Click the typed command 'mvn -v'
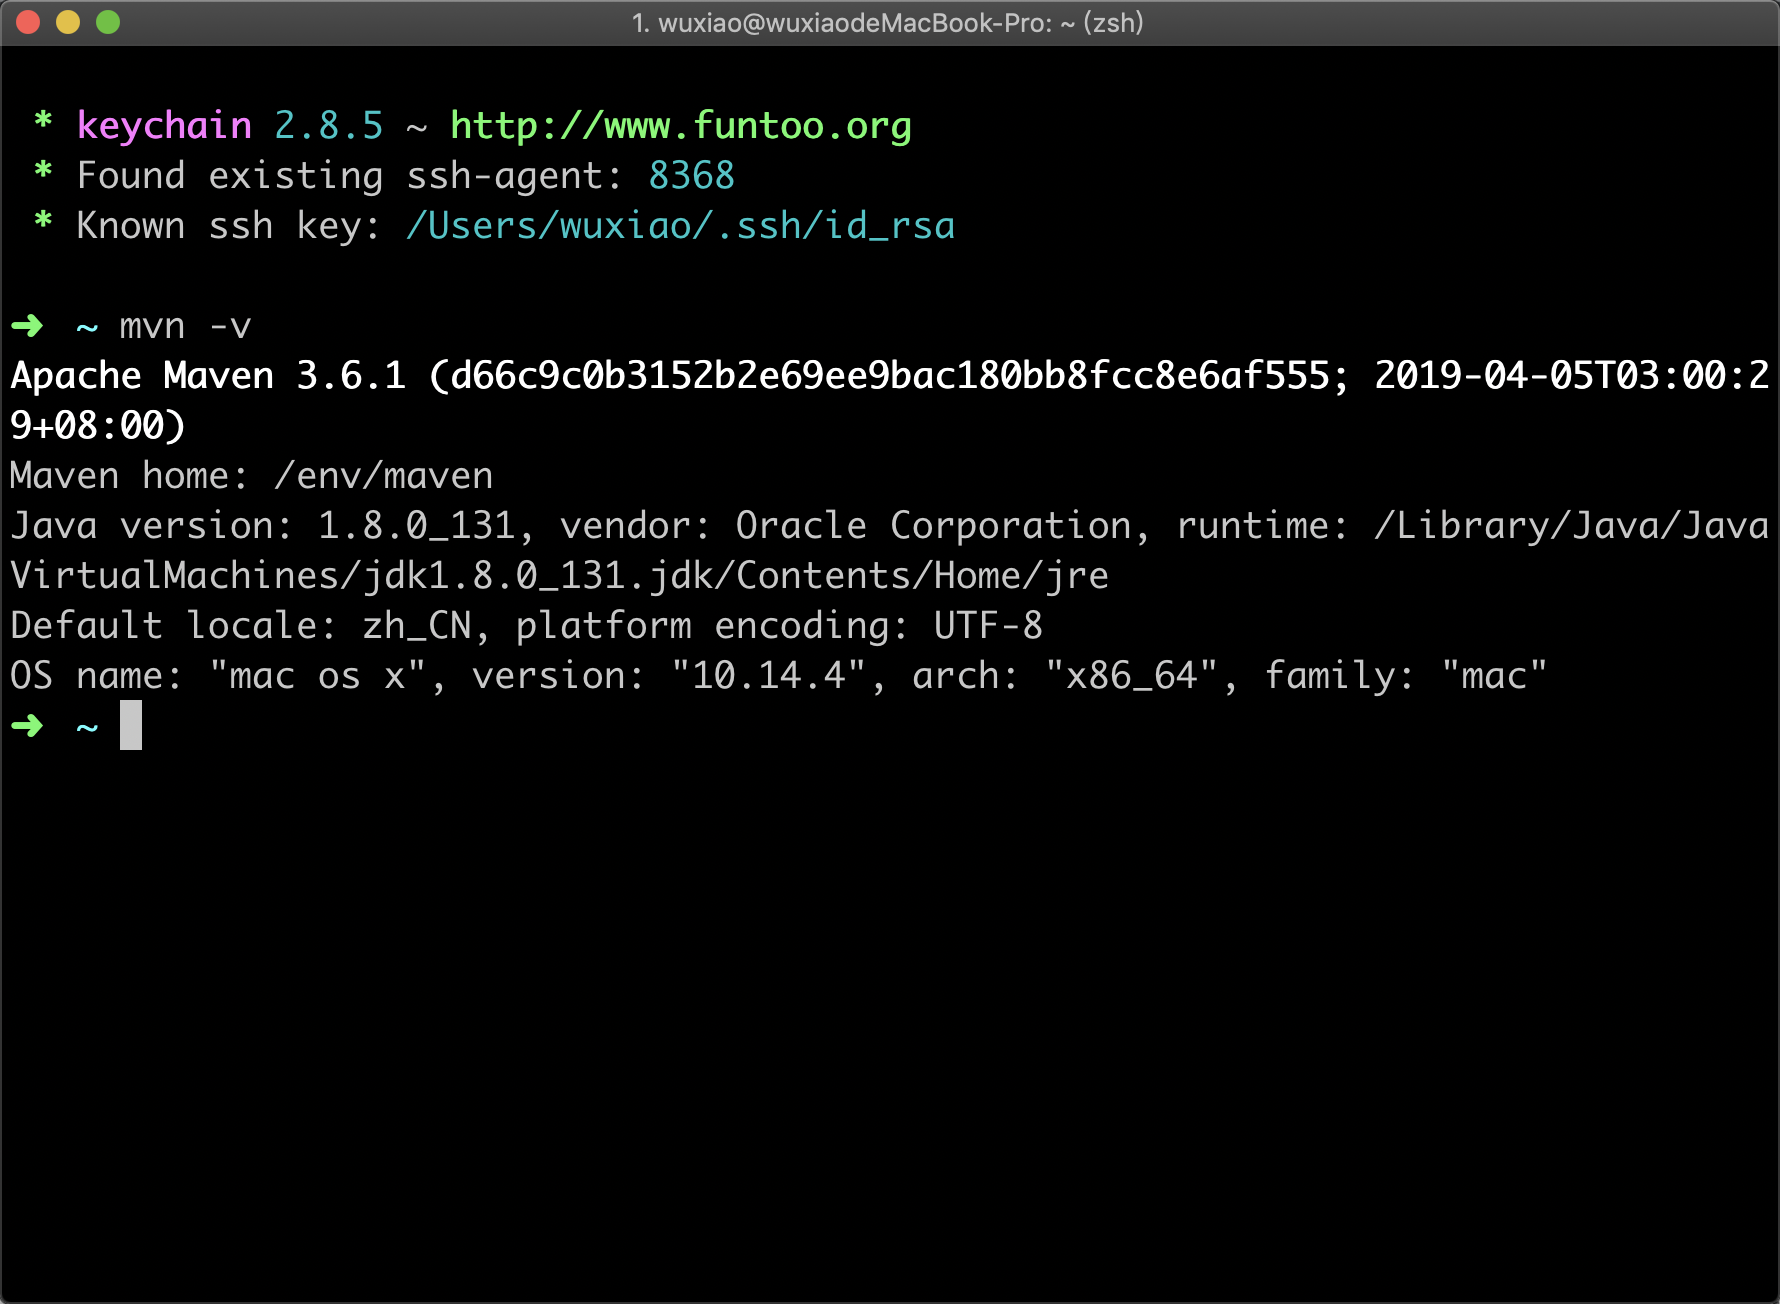 185,326
